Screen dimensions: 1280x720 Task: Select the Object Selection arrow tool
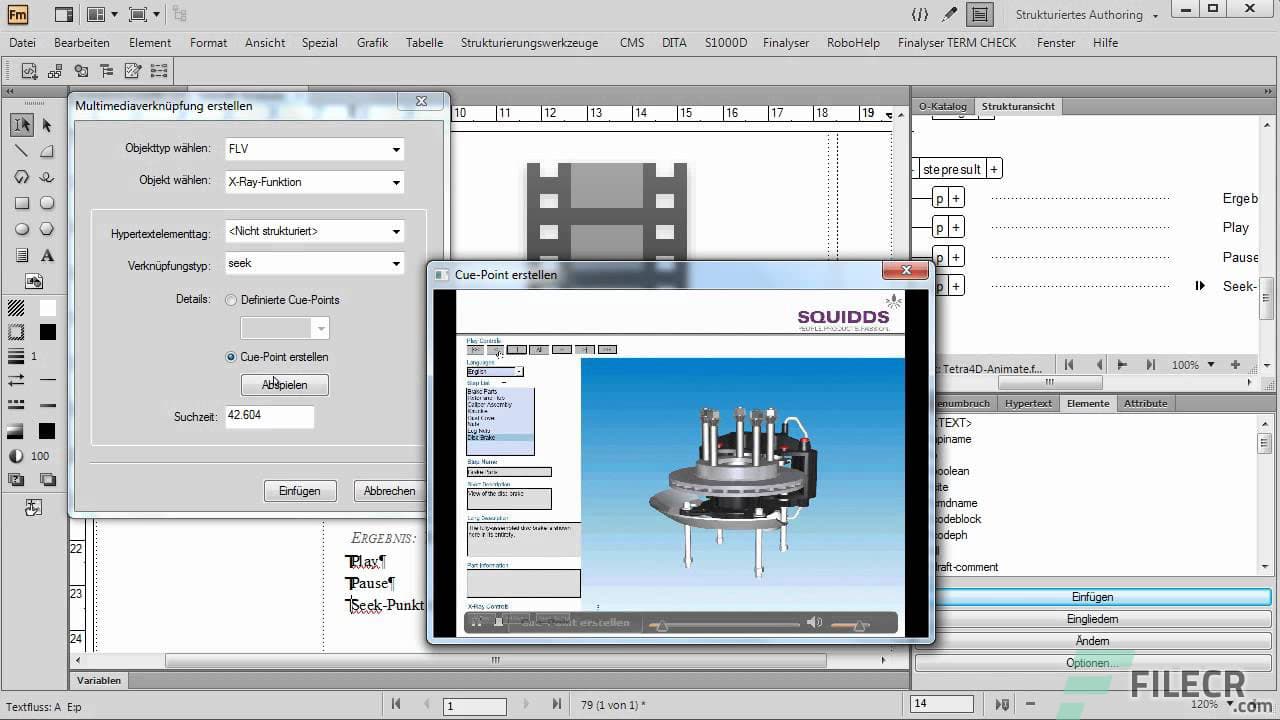(x=47, y=125)
